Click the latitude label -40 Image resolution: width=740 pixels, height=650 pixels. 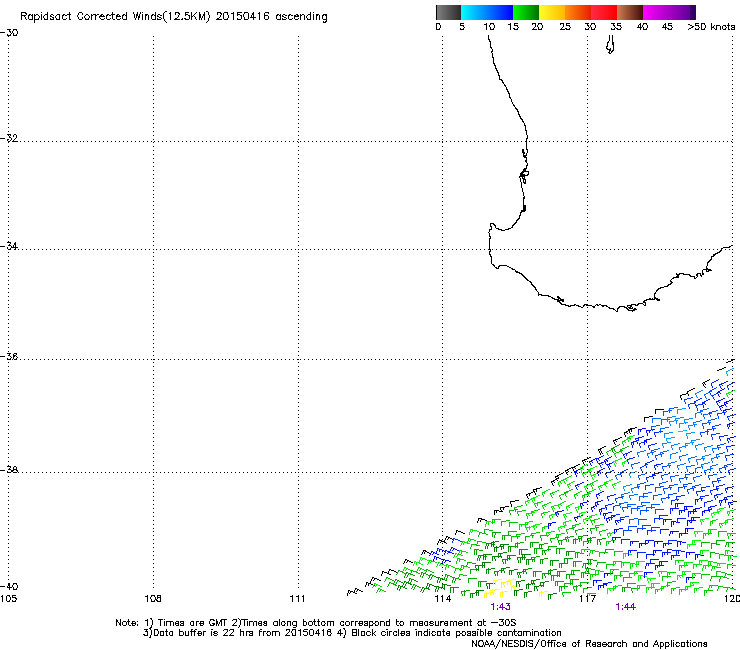coord(9,586)
